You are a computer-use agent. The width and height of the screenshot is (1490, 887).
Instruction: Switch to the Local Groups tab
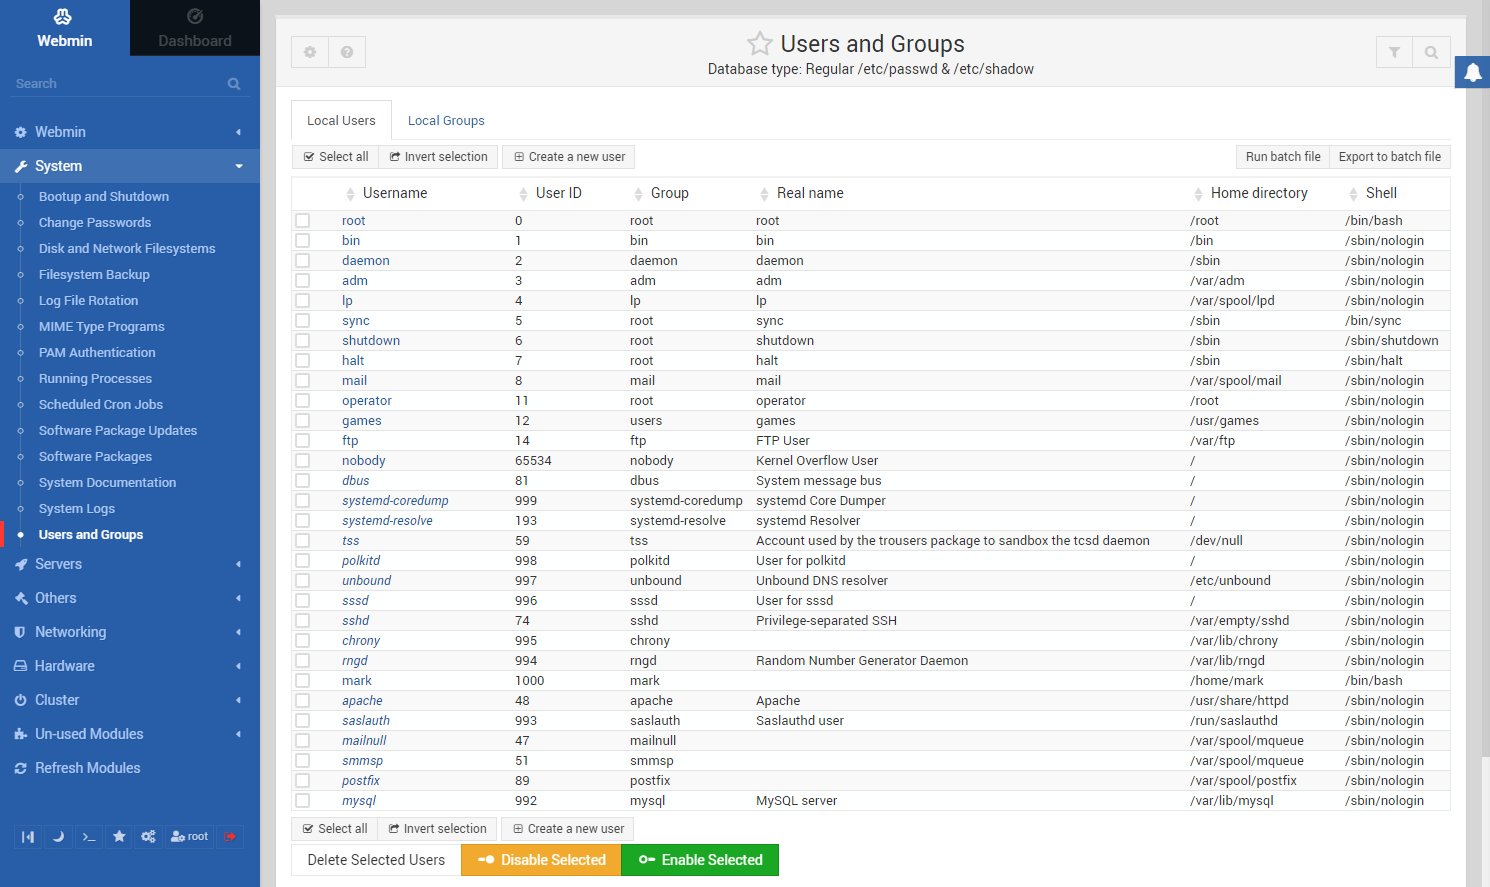click(446, 121)
